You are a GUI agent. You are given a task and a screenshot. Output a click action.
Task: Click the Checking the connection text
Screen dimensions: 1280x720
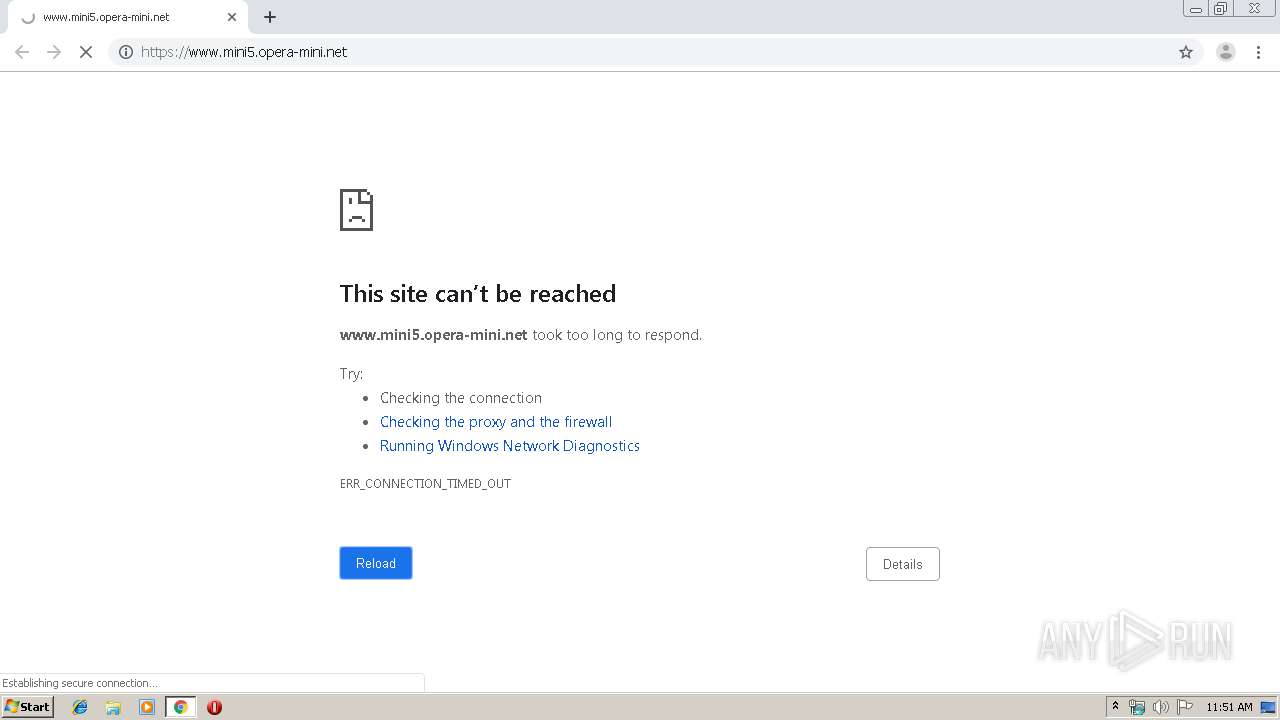[x=461, y=398]
